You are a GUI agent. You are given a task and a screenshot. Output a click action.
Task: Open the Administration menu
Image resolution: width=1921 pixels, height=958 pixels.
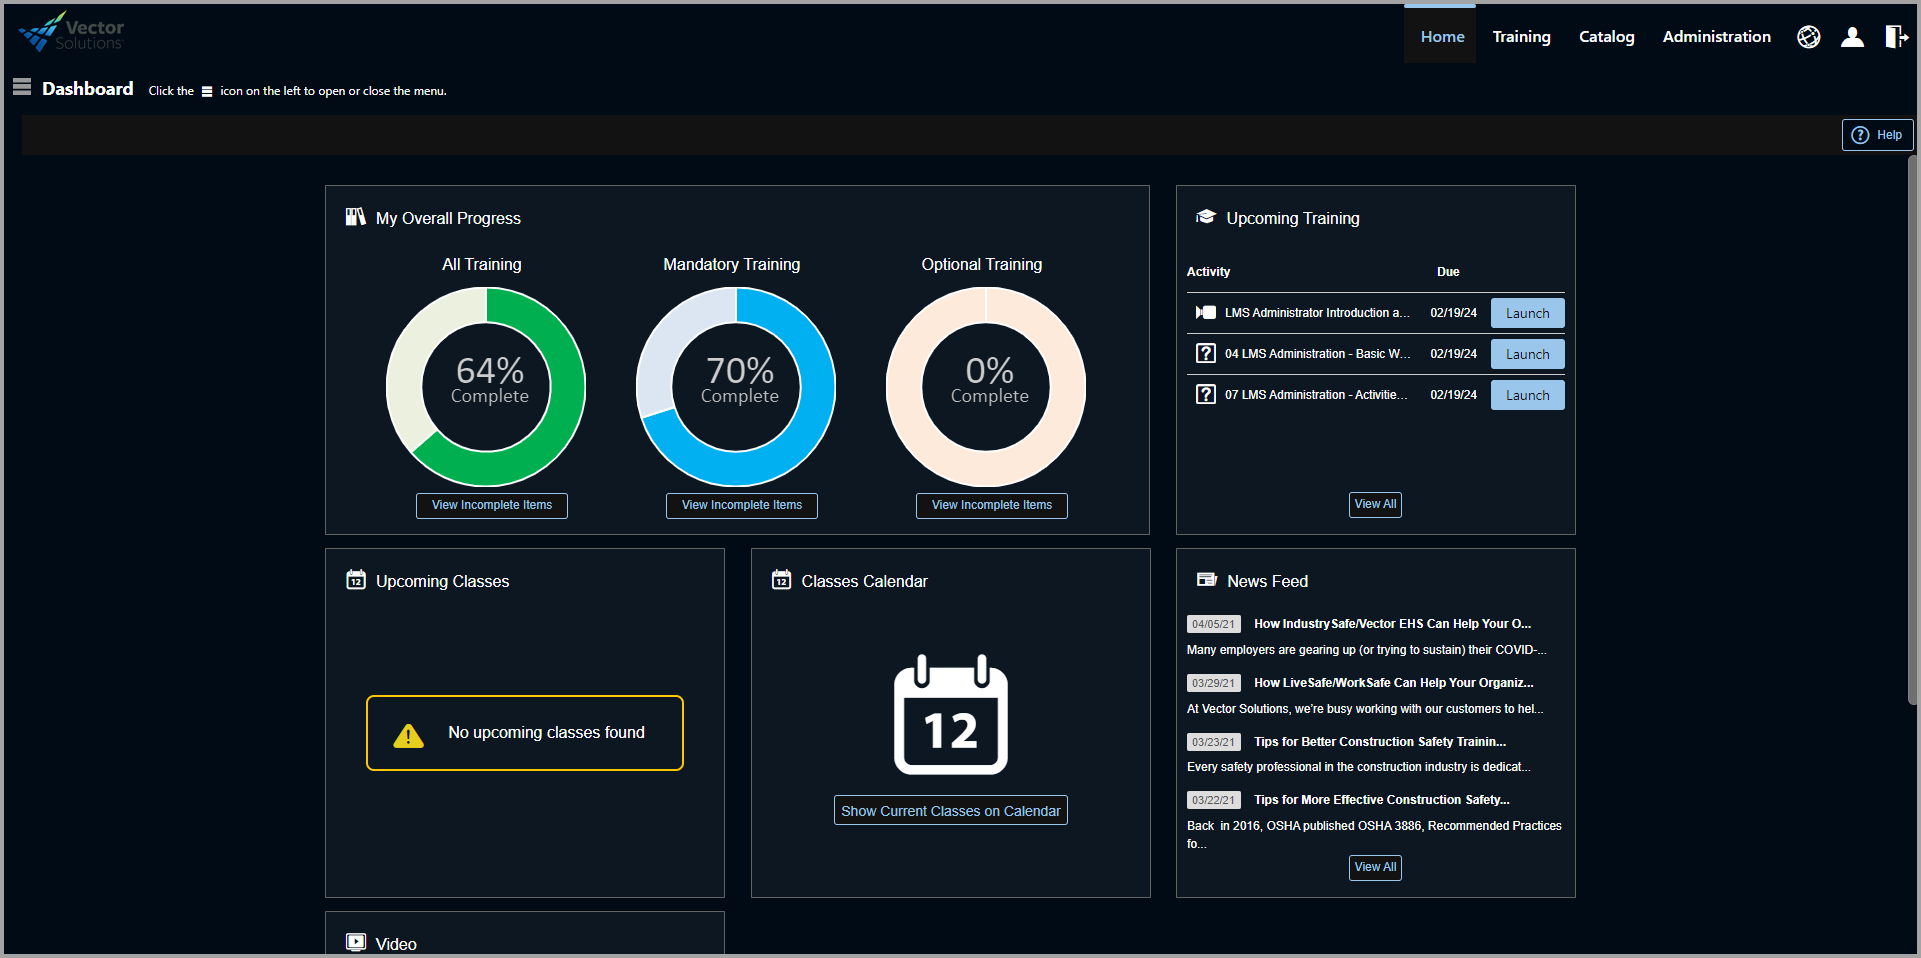1716,36
